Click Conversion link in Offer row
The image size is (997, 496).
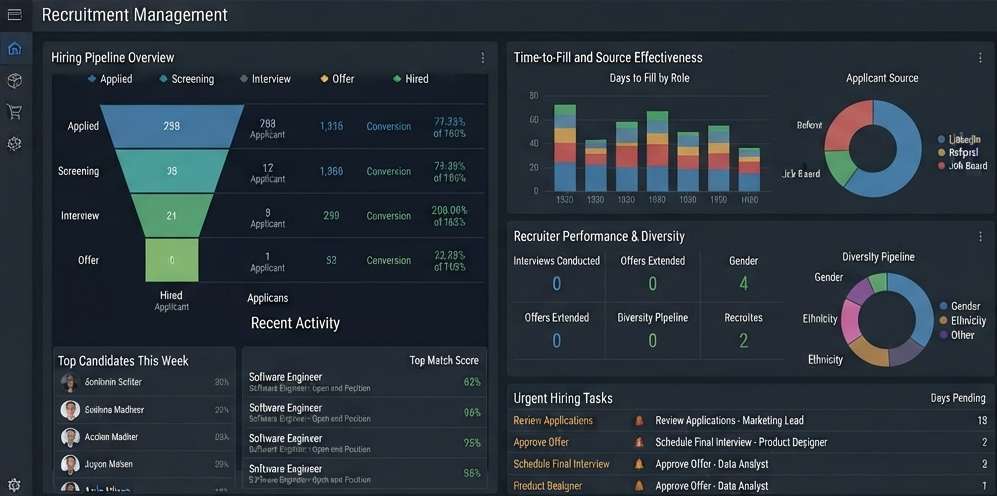(388, 260)
